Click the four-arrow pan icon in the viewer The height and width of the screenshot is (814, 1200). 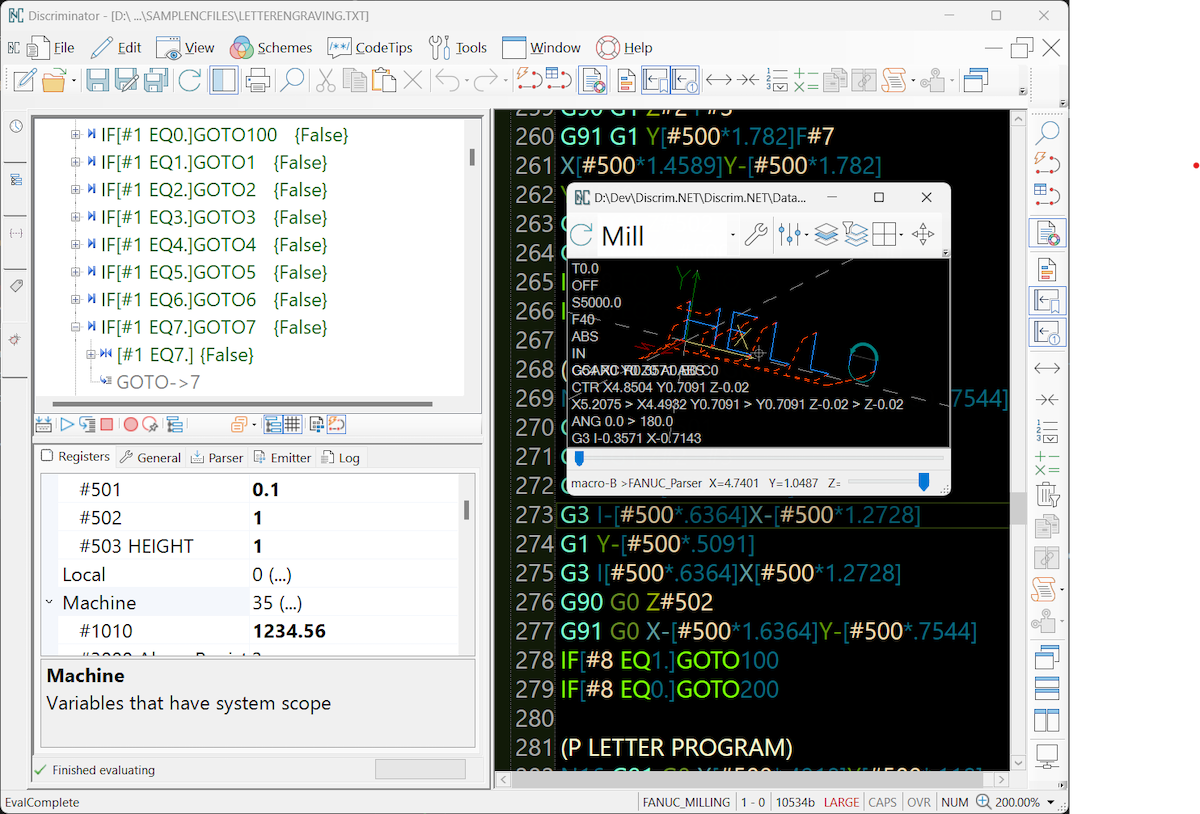[923, 235]
